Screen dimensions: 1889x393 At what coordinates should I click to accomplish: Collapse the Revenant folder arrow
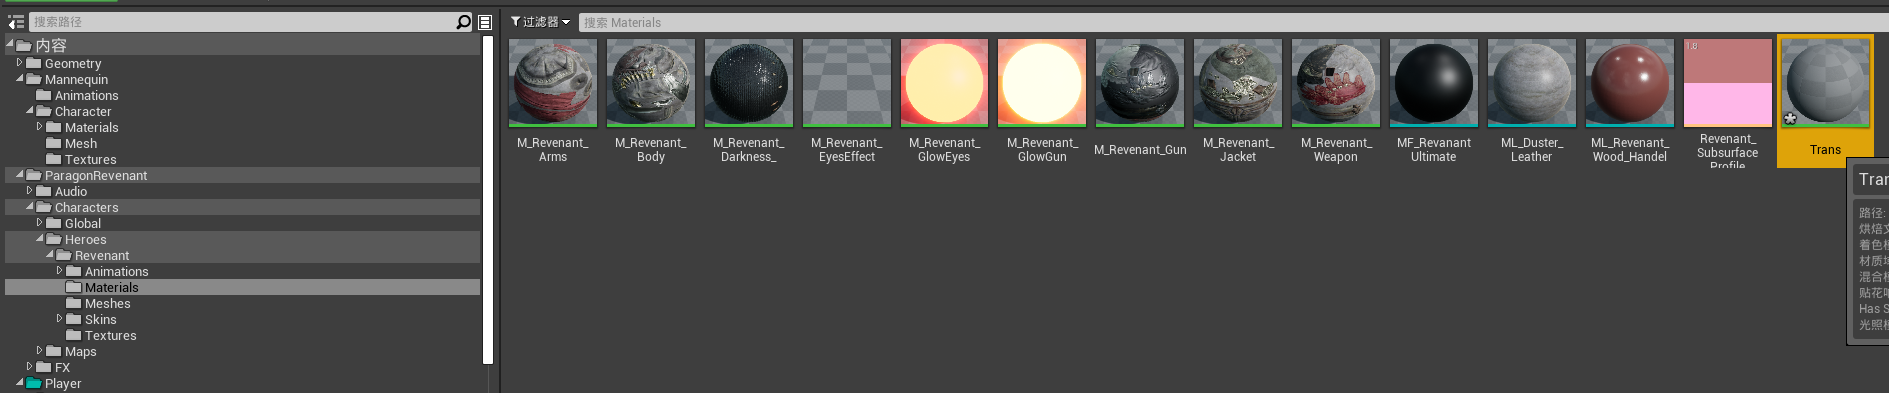[50, 255]
